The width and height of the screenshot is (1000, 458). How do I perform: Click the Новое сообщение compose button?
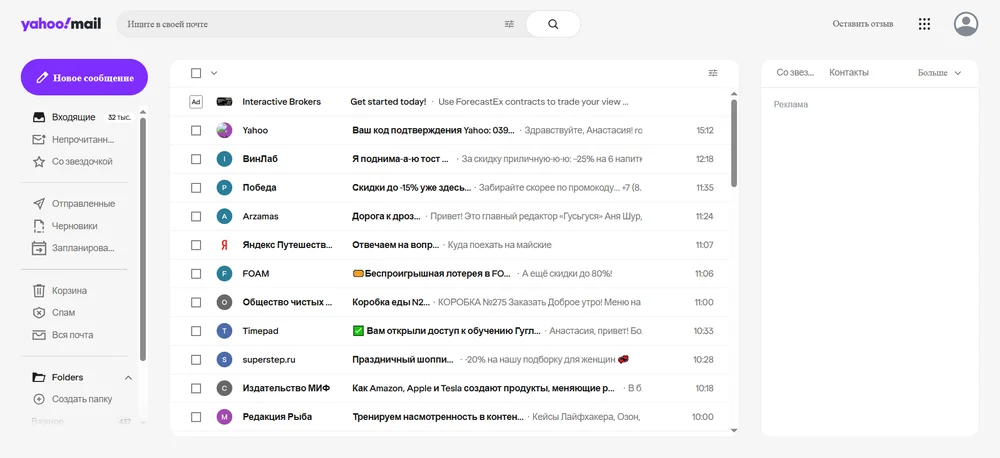[x=84, y=77]
